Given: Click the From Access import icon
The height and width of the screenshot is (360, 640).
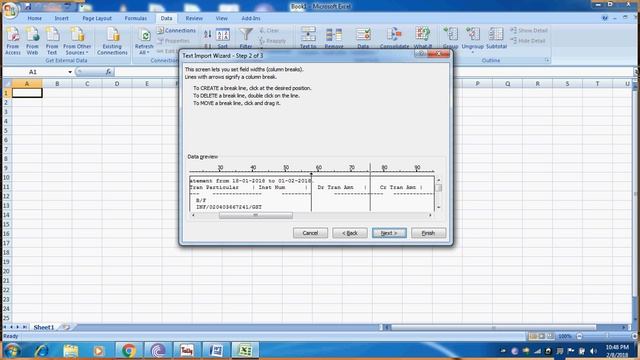Looking at the screenshot, I should (13, 41).
